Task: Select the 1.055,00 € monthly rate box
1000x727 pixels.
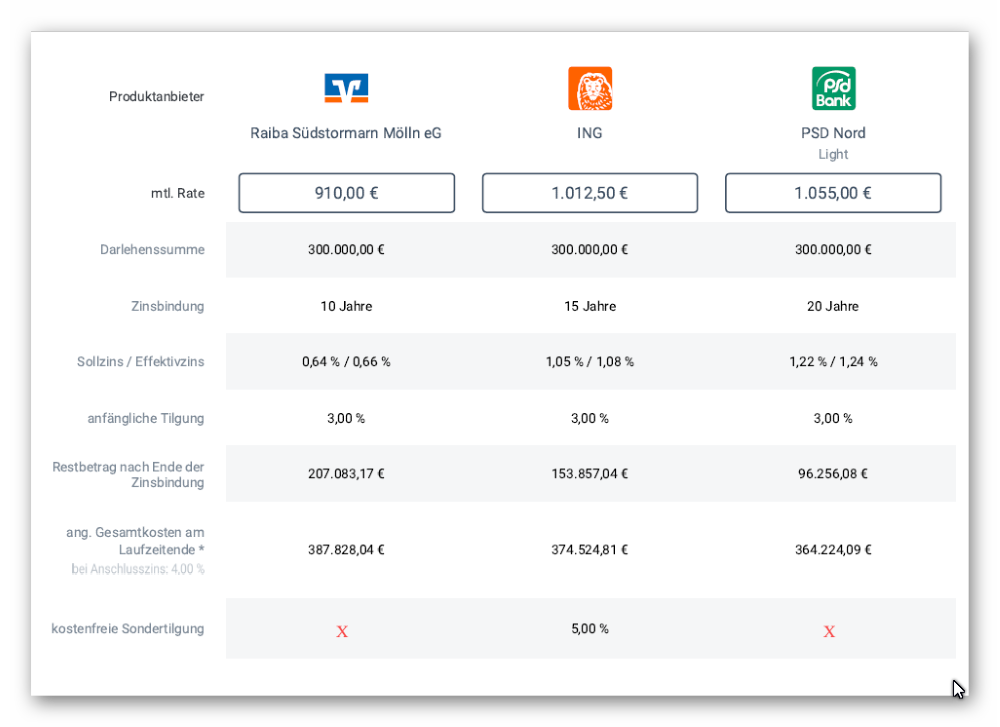Action: click(833, 193)
